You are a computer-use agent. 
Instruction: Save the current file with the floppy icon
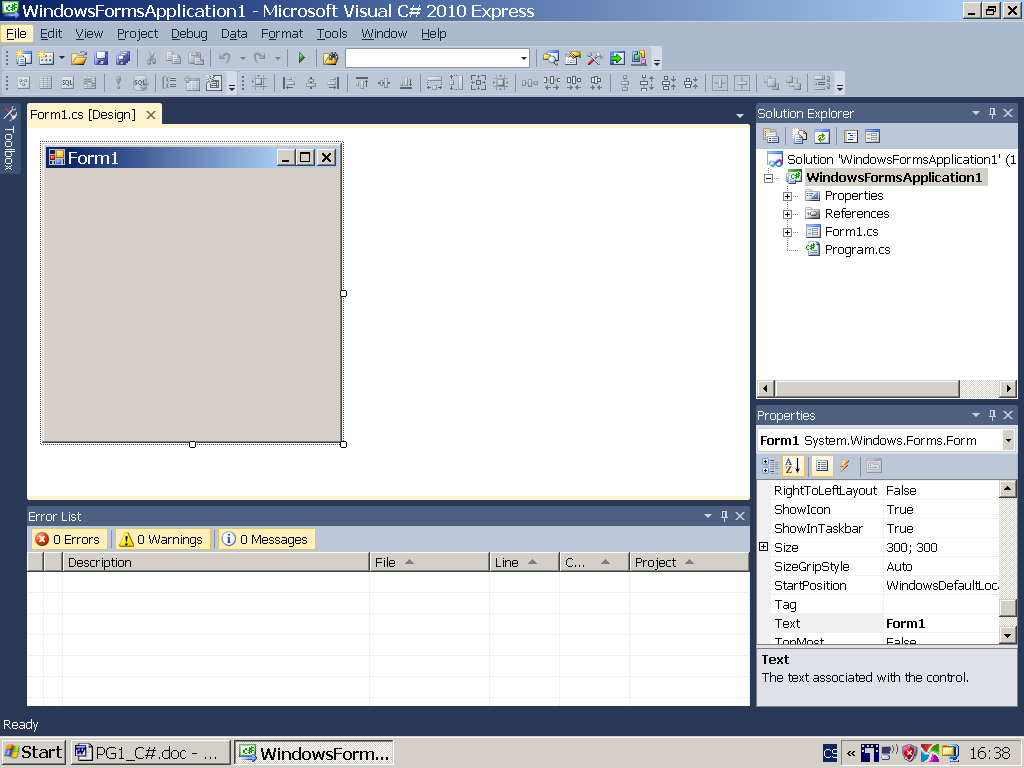point(101,58)
